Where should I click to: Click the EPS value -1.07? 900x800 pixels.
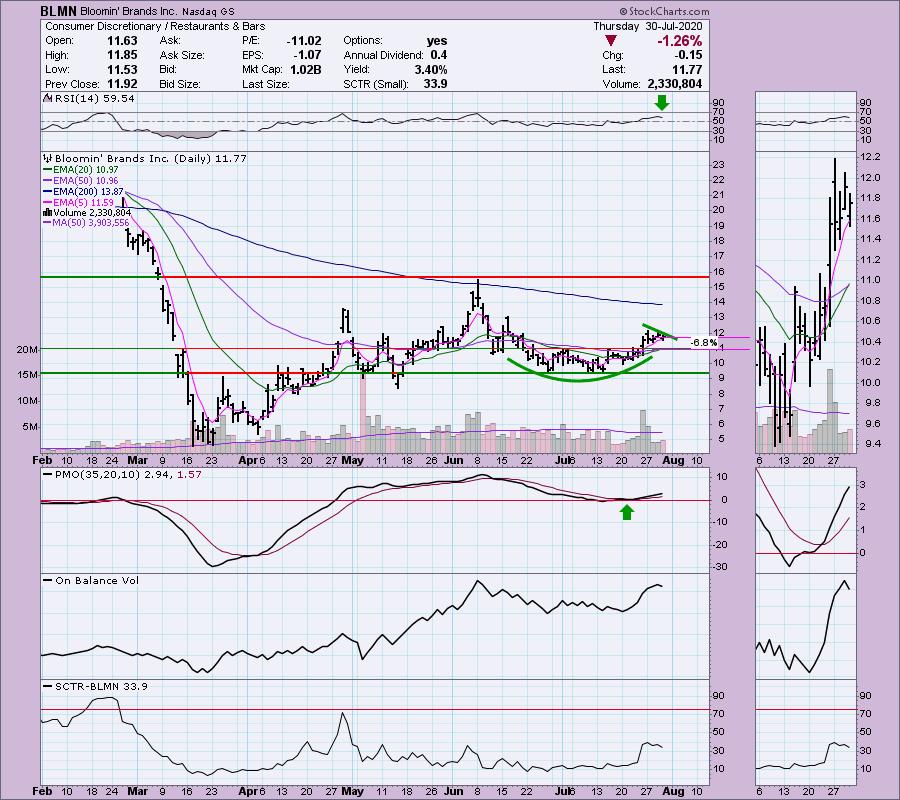tap(307, 55)
